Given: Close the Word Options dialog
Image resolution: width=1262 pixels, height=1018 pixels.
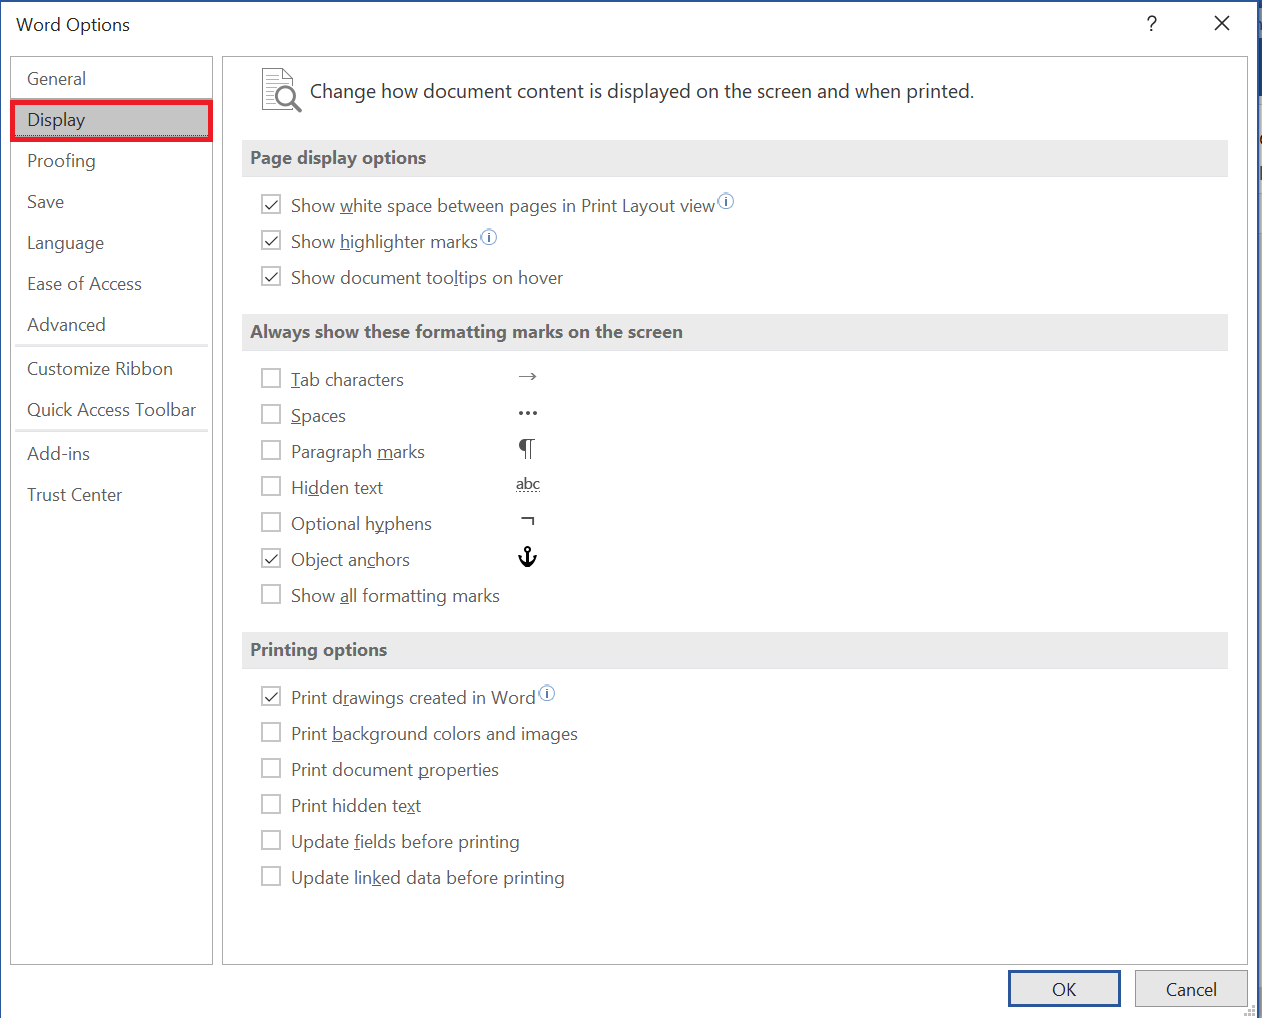Looking at the screenshot, I should 1221,24.
